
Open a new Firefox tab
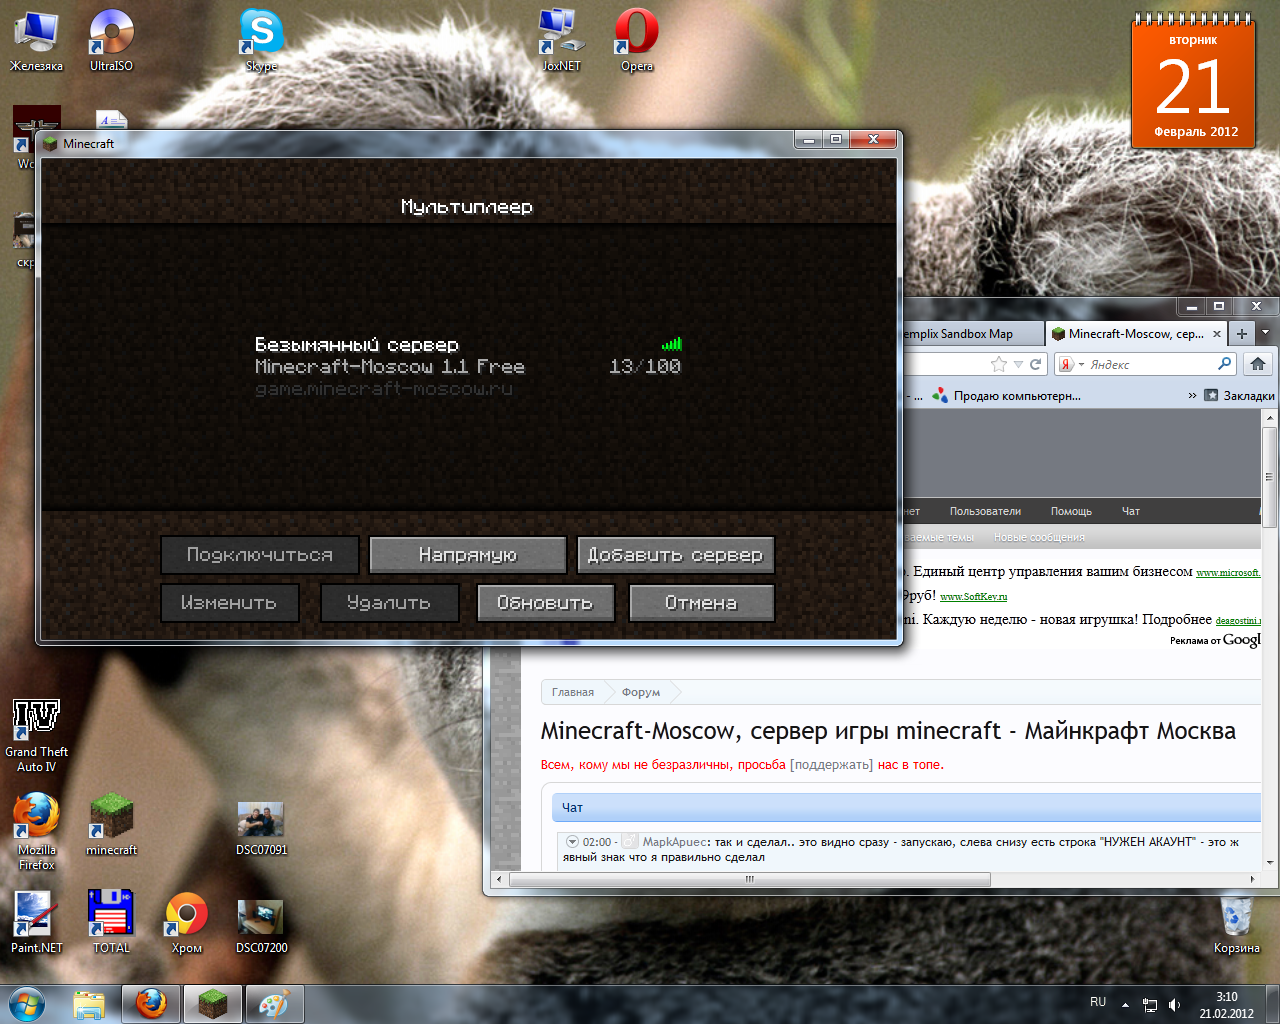(x=1241, y=334)
